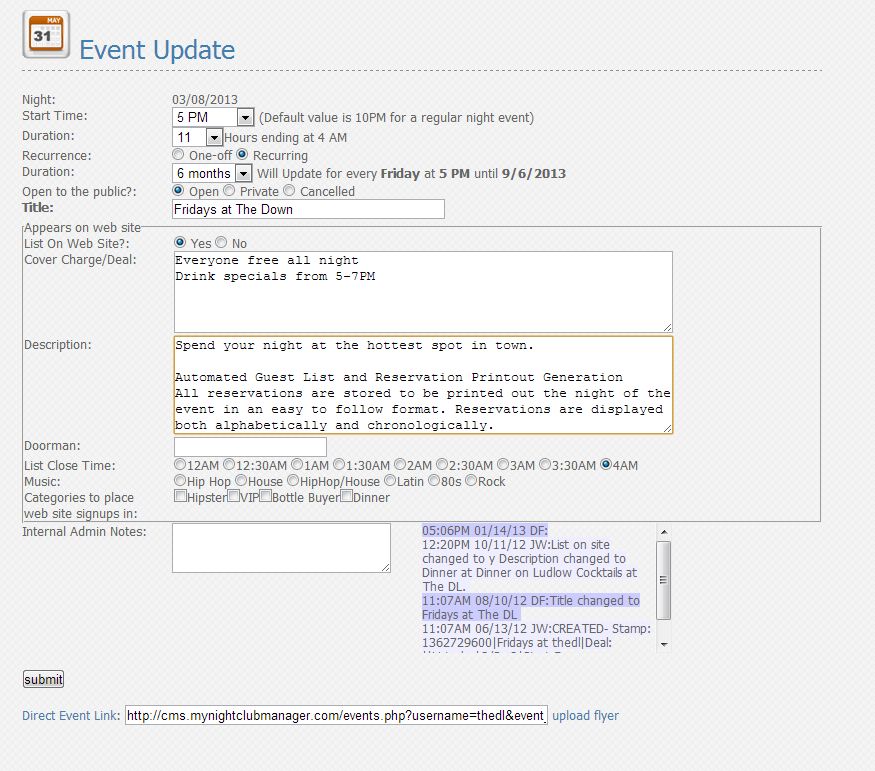875x771 pixels.
Task: Click the submit button
Action: pos(44,679)
